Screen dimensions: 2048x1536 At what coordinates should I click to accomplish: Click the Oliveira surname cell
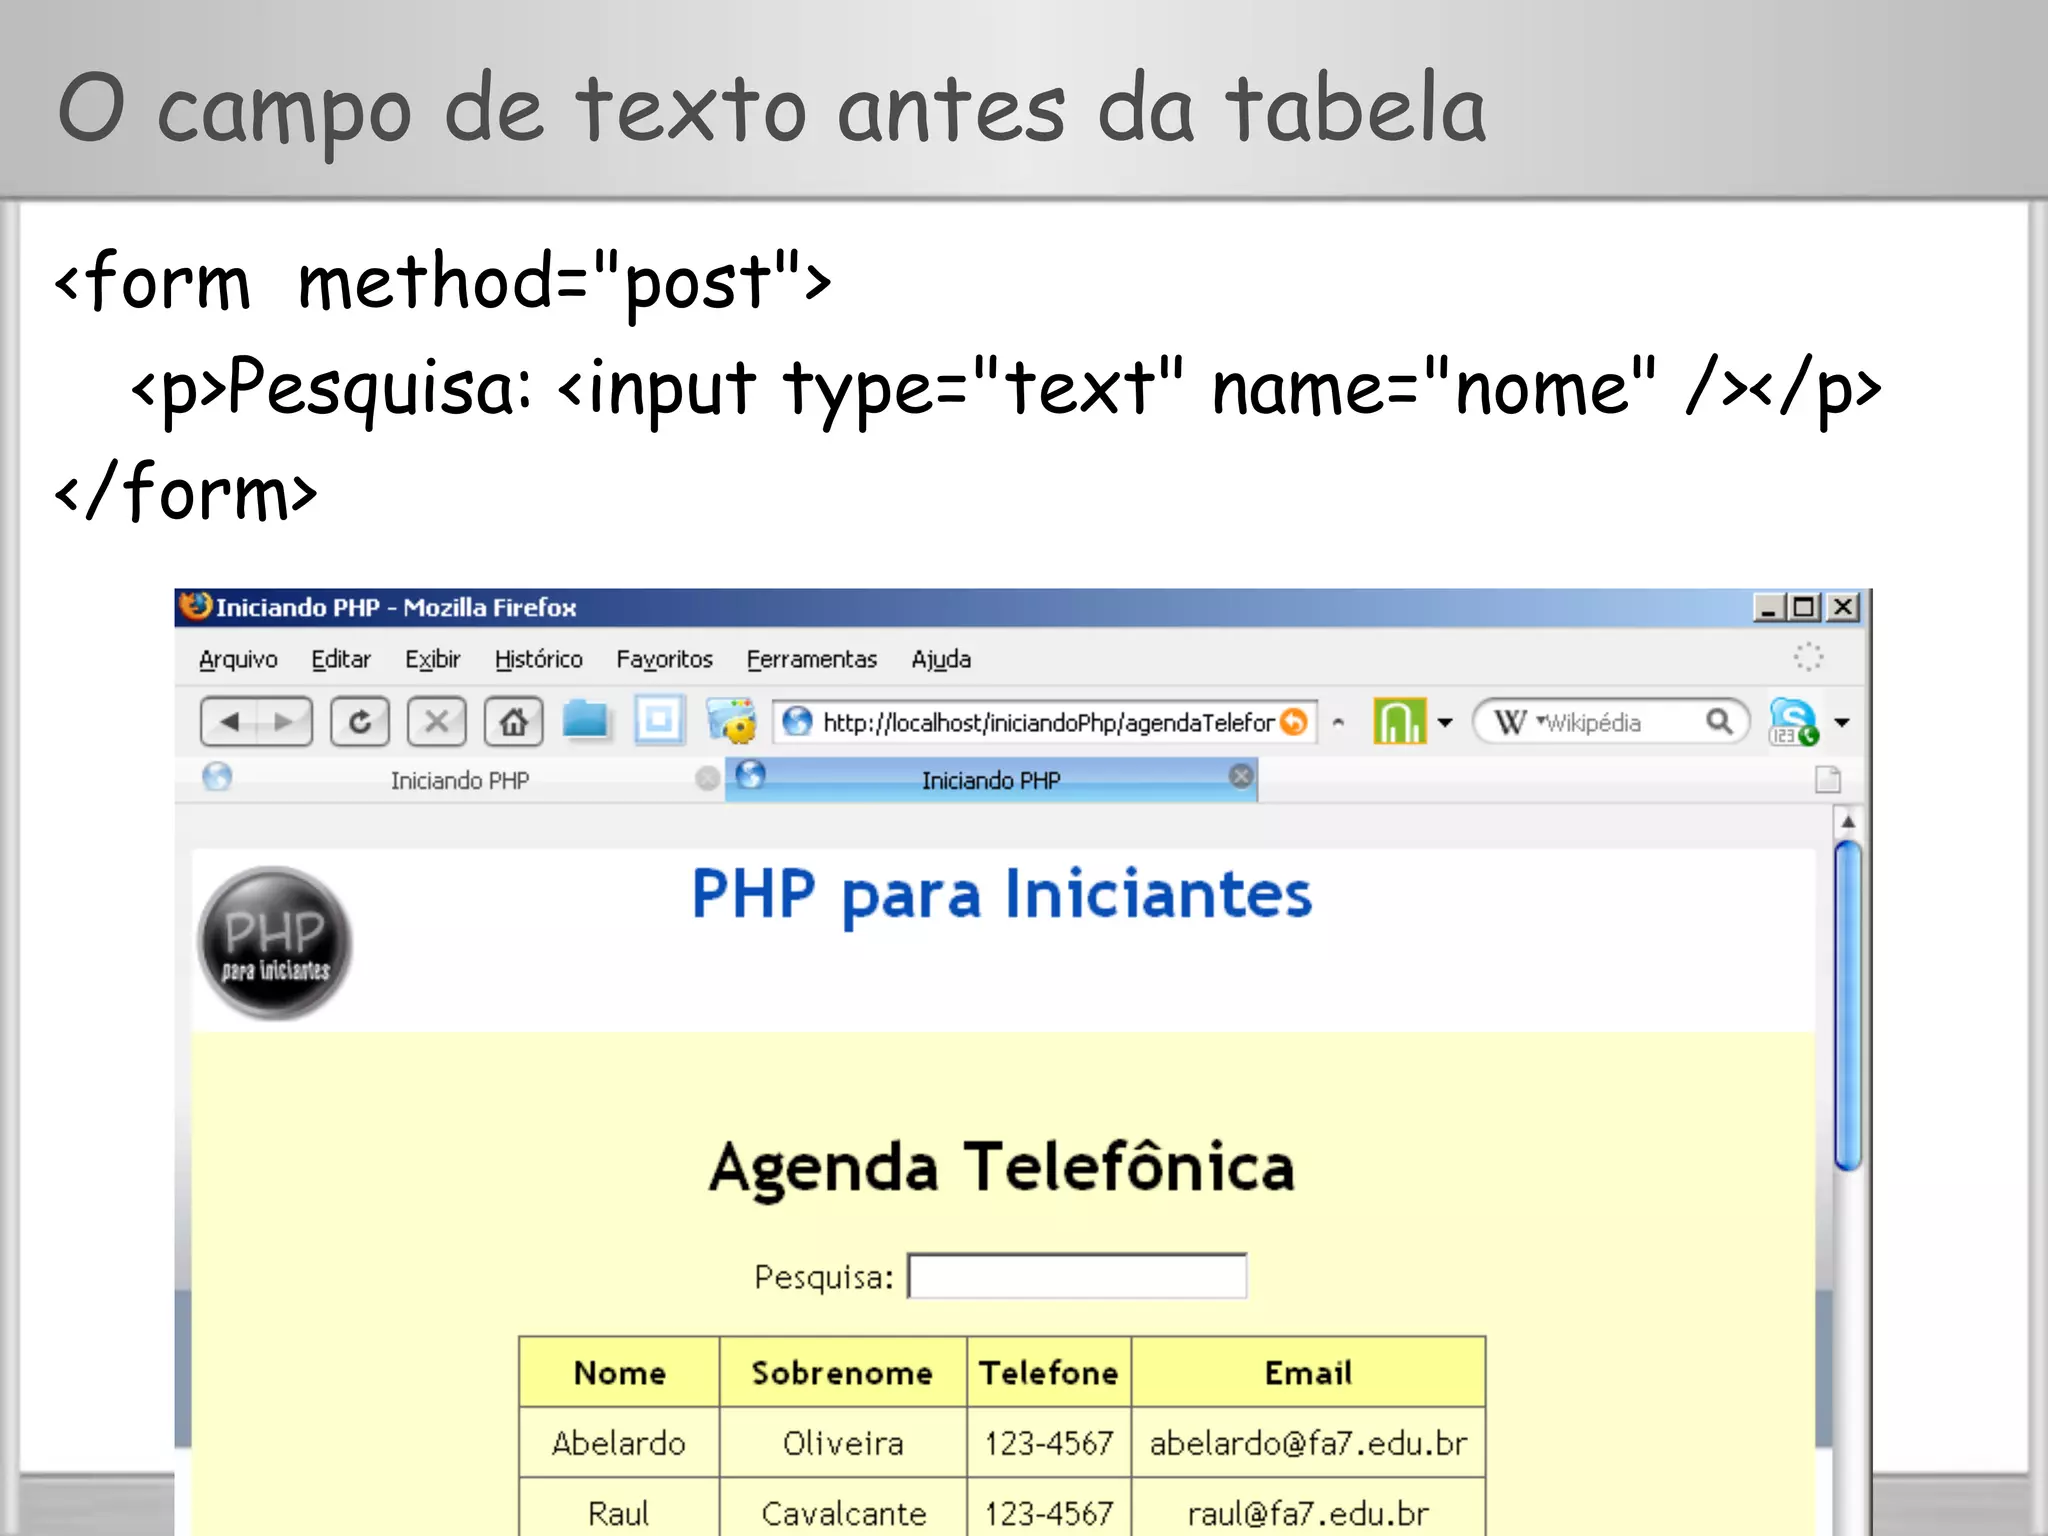pyautogui.click(x=843, y=1443)
